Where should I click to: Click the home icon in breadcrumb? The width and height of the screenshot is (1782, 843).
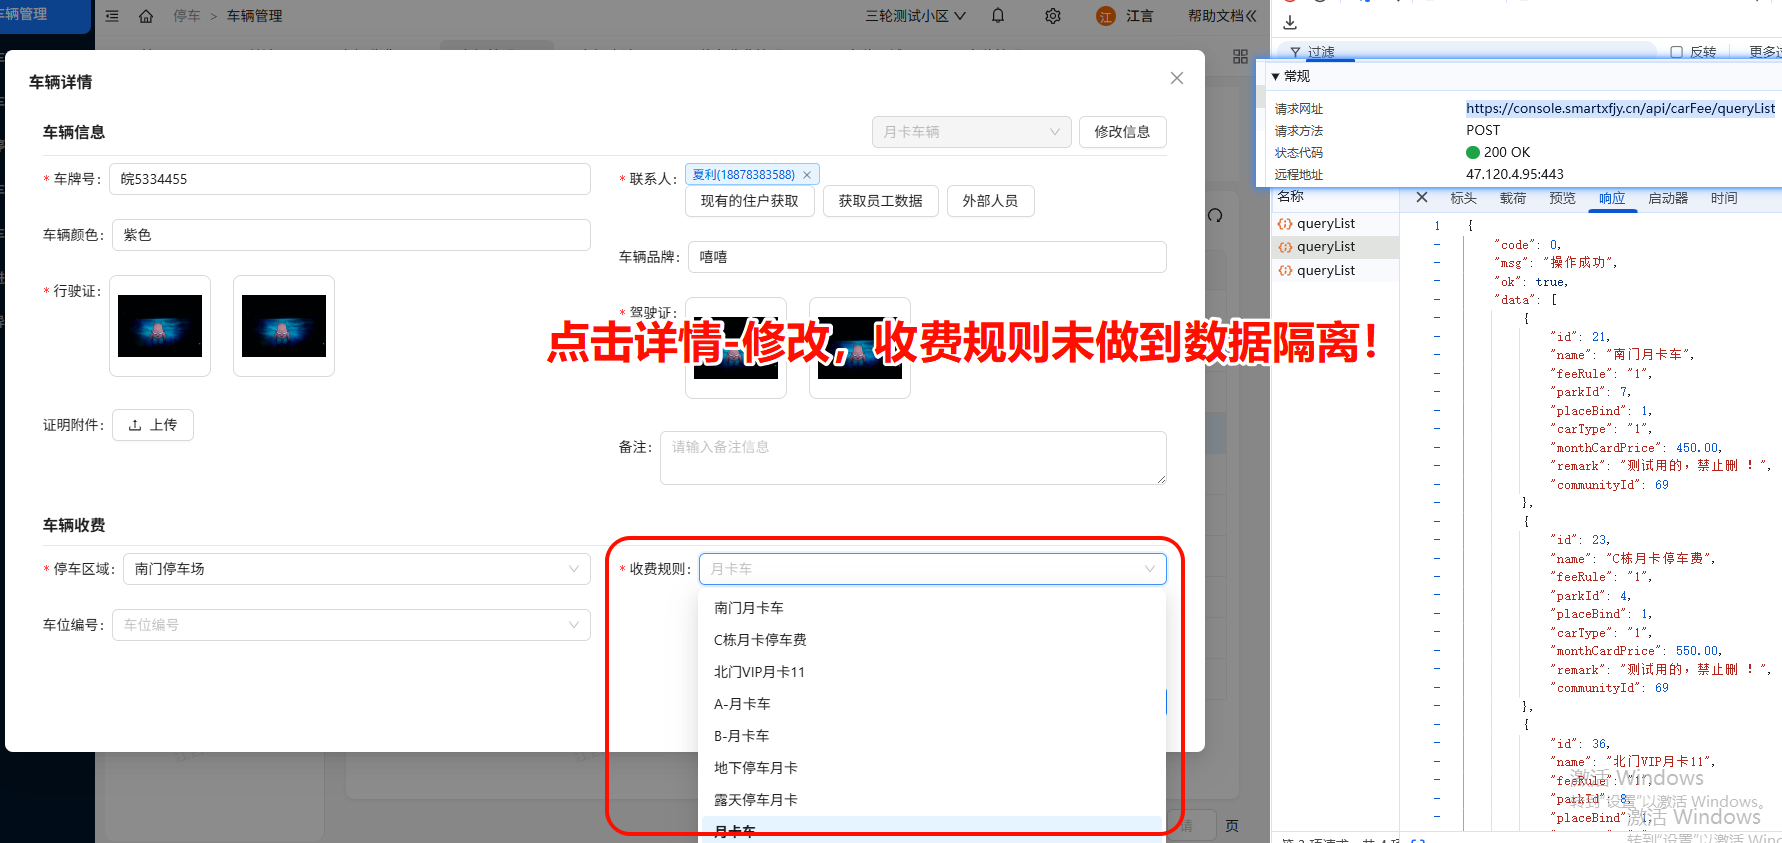[146, 16]
